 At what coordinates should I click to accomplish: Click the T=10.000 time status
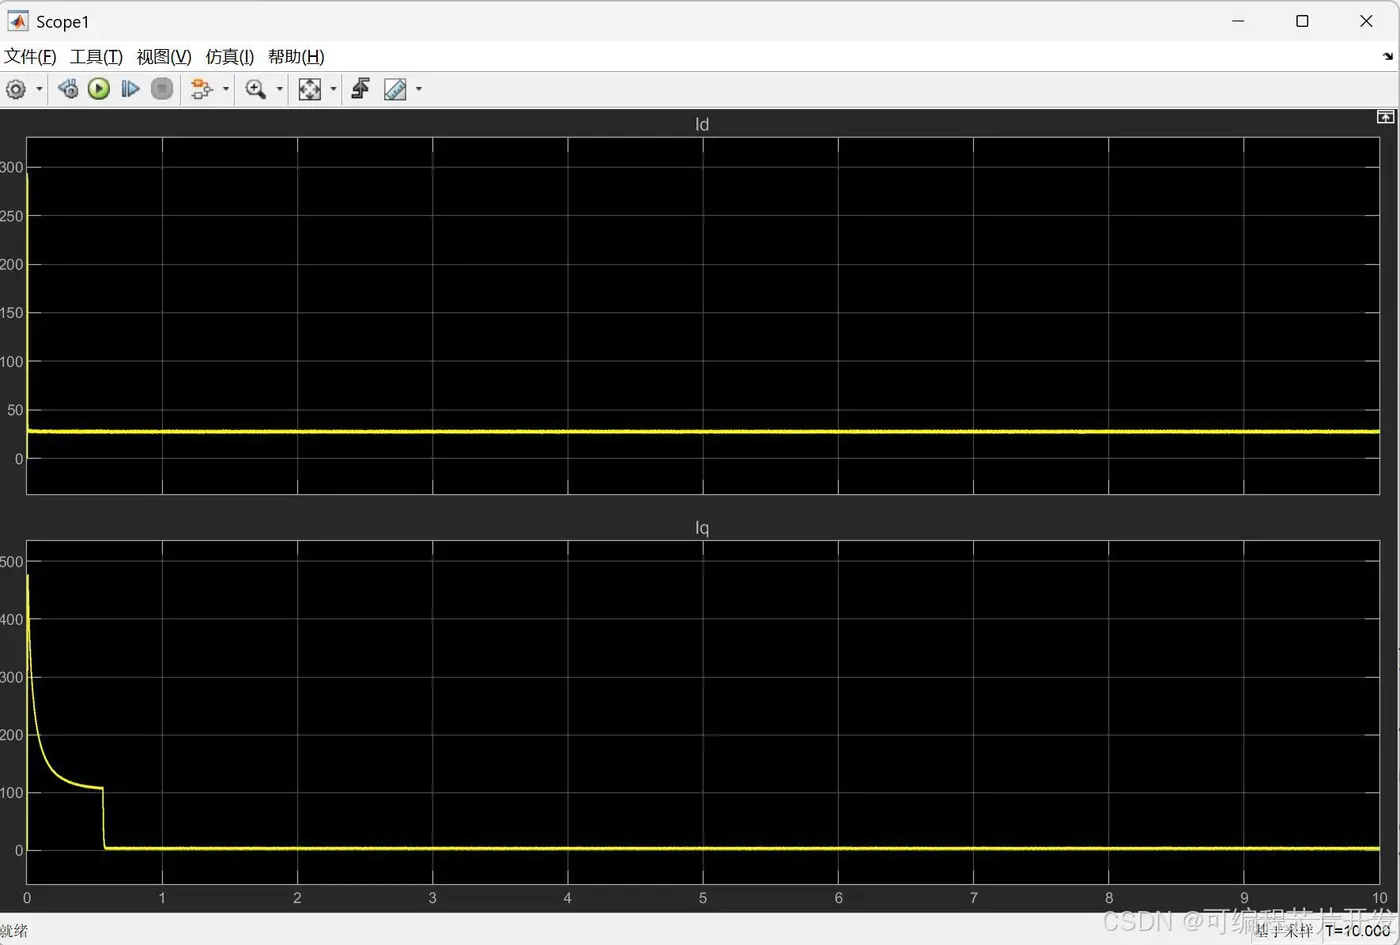point(1358,931)
